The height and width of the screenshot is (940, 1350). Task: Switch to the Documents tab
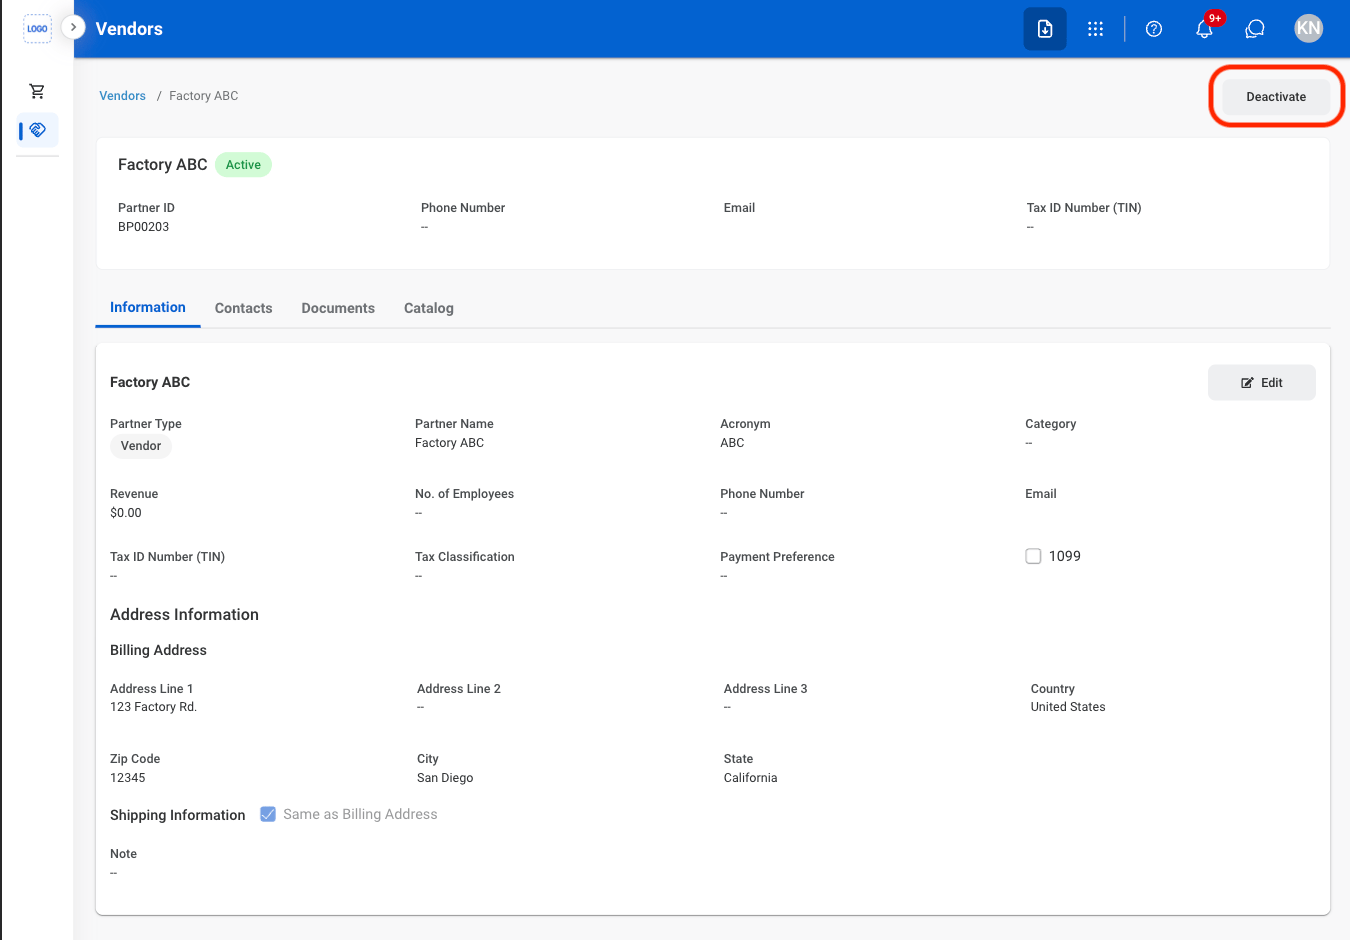338,308
